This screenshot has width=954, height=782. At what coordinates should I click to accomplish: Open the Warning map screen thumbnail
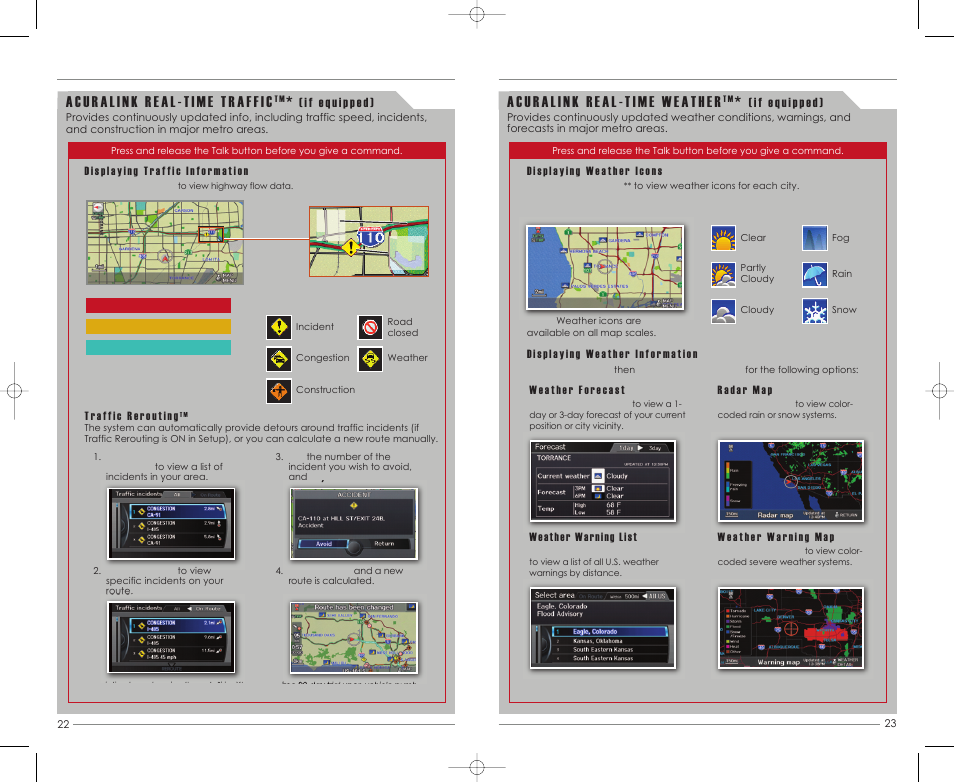click(x=790, y=628)
